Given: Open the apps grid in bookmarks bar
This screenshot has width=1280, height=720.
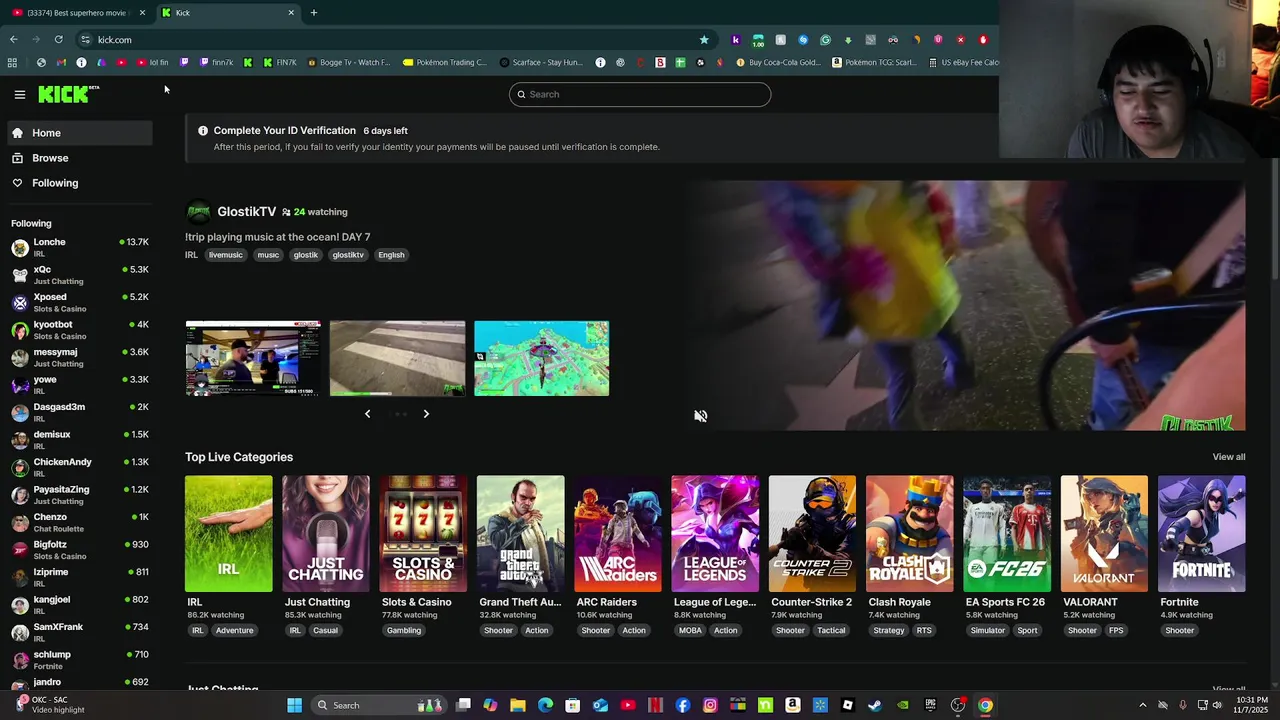Looking at the screenshot, I should (x=12, y=63).
